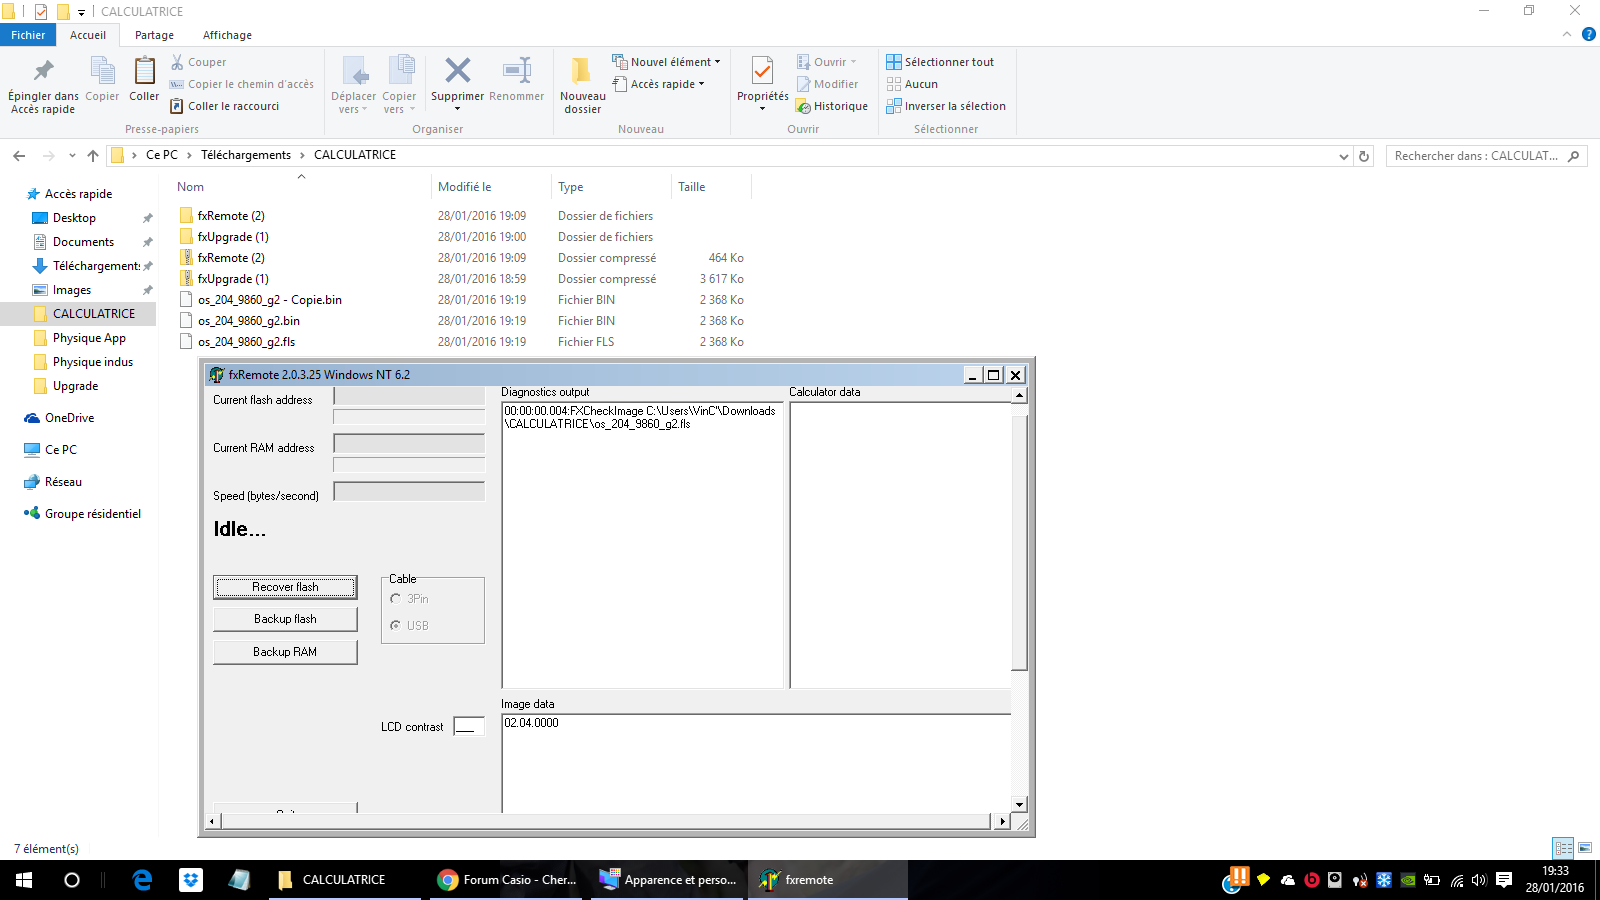1600x900 pixels.
Task: Select the 3Pin cable radio button
Action: pos(396,598)
